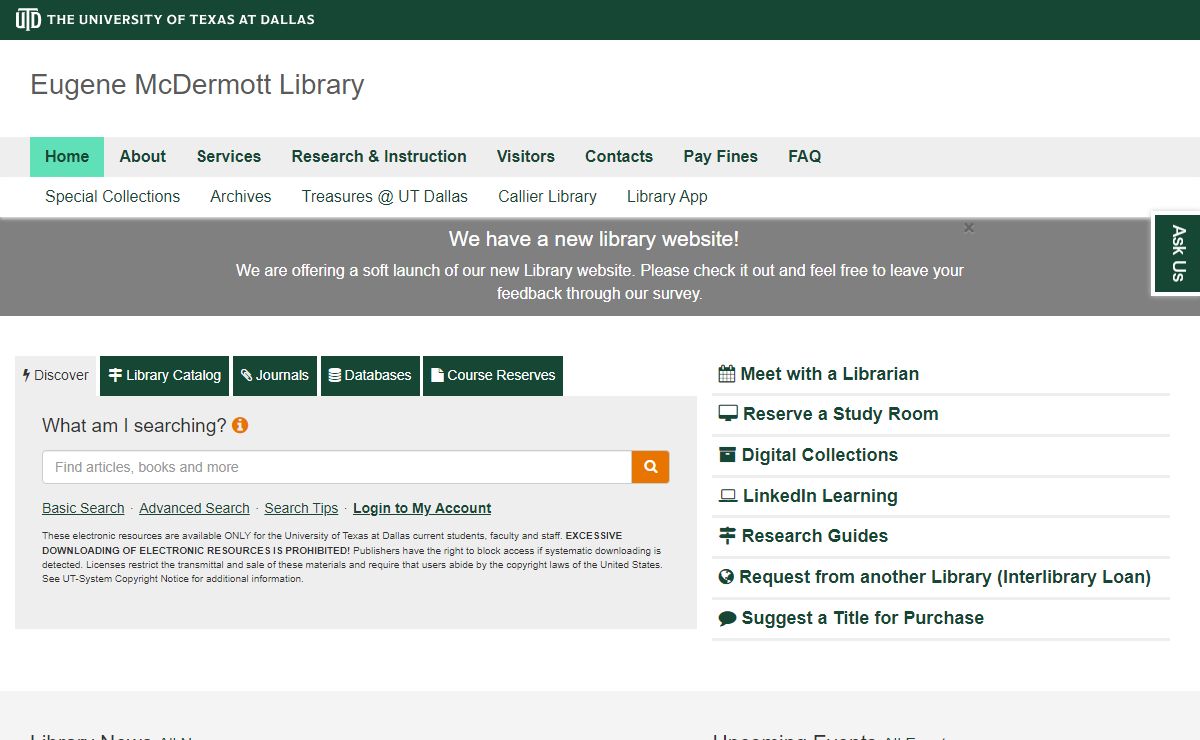Focus the 'Find articles, books and more' field

(x=336, y=467)
